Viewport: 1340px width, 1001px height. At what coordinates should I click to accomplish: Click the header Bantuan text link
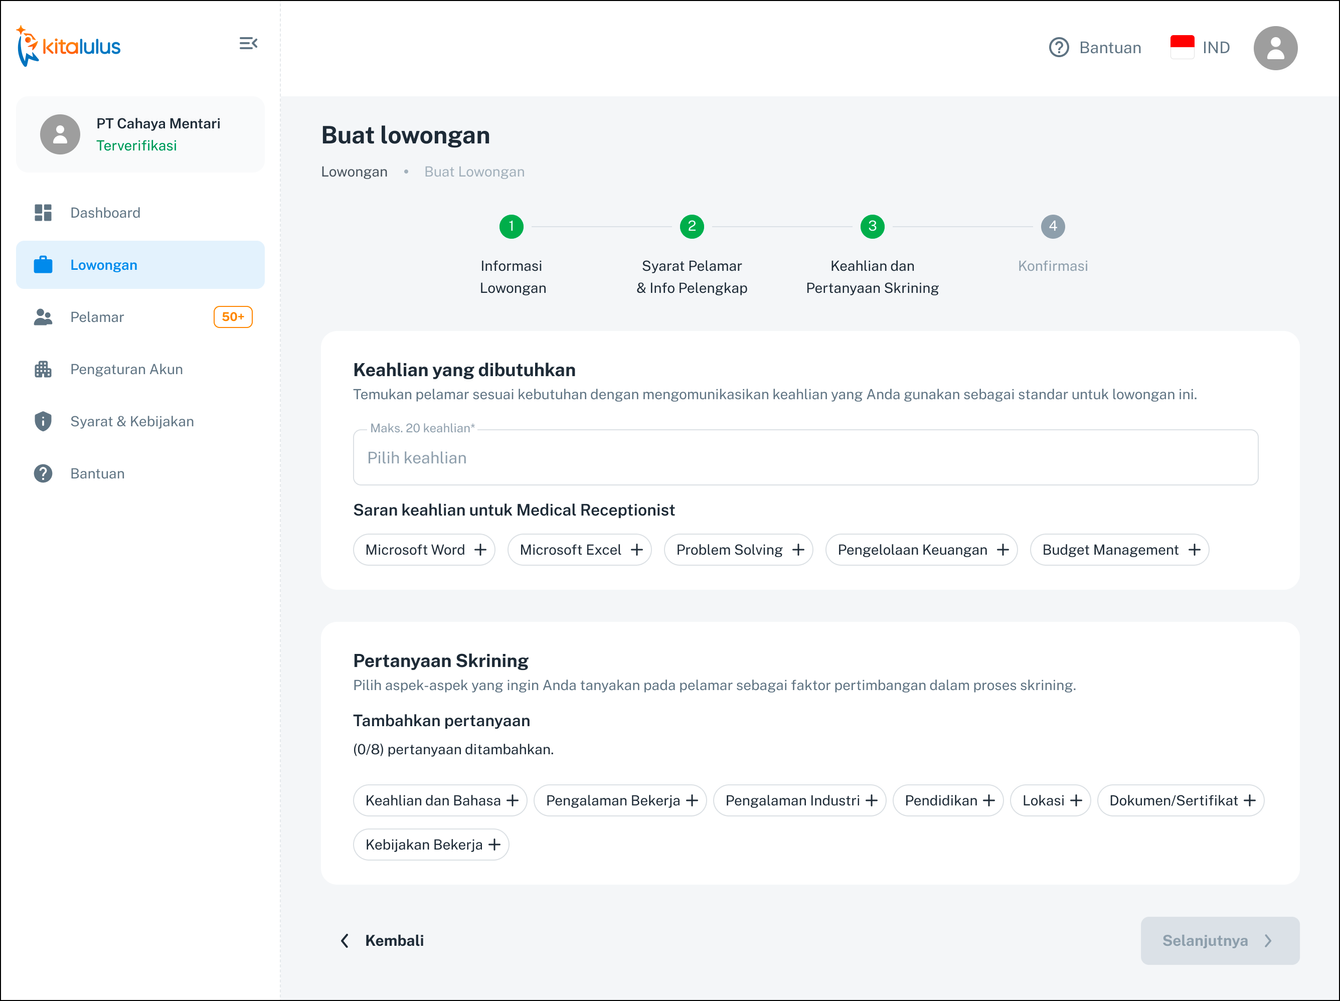1110,48
